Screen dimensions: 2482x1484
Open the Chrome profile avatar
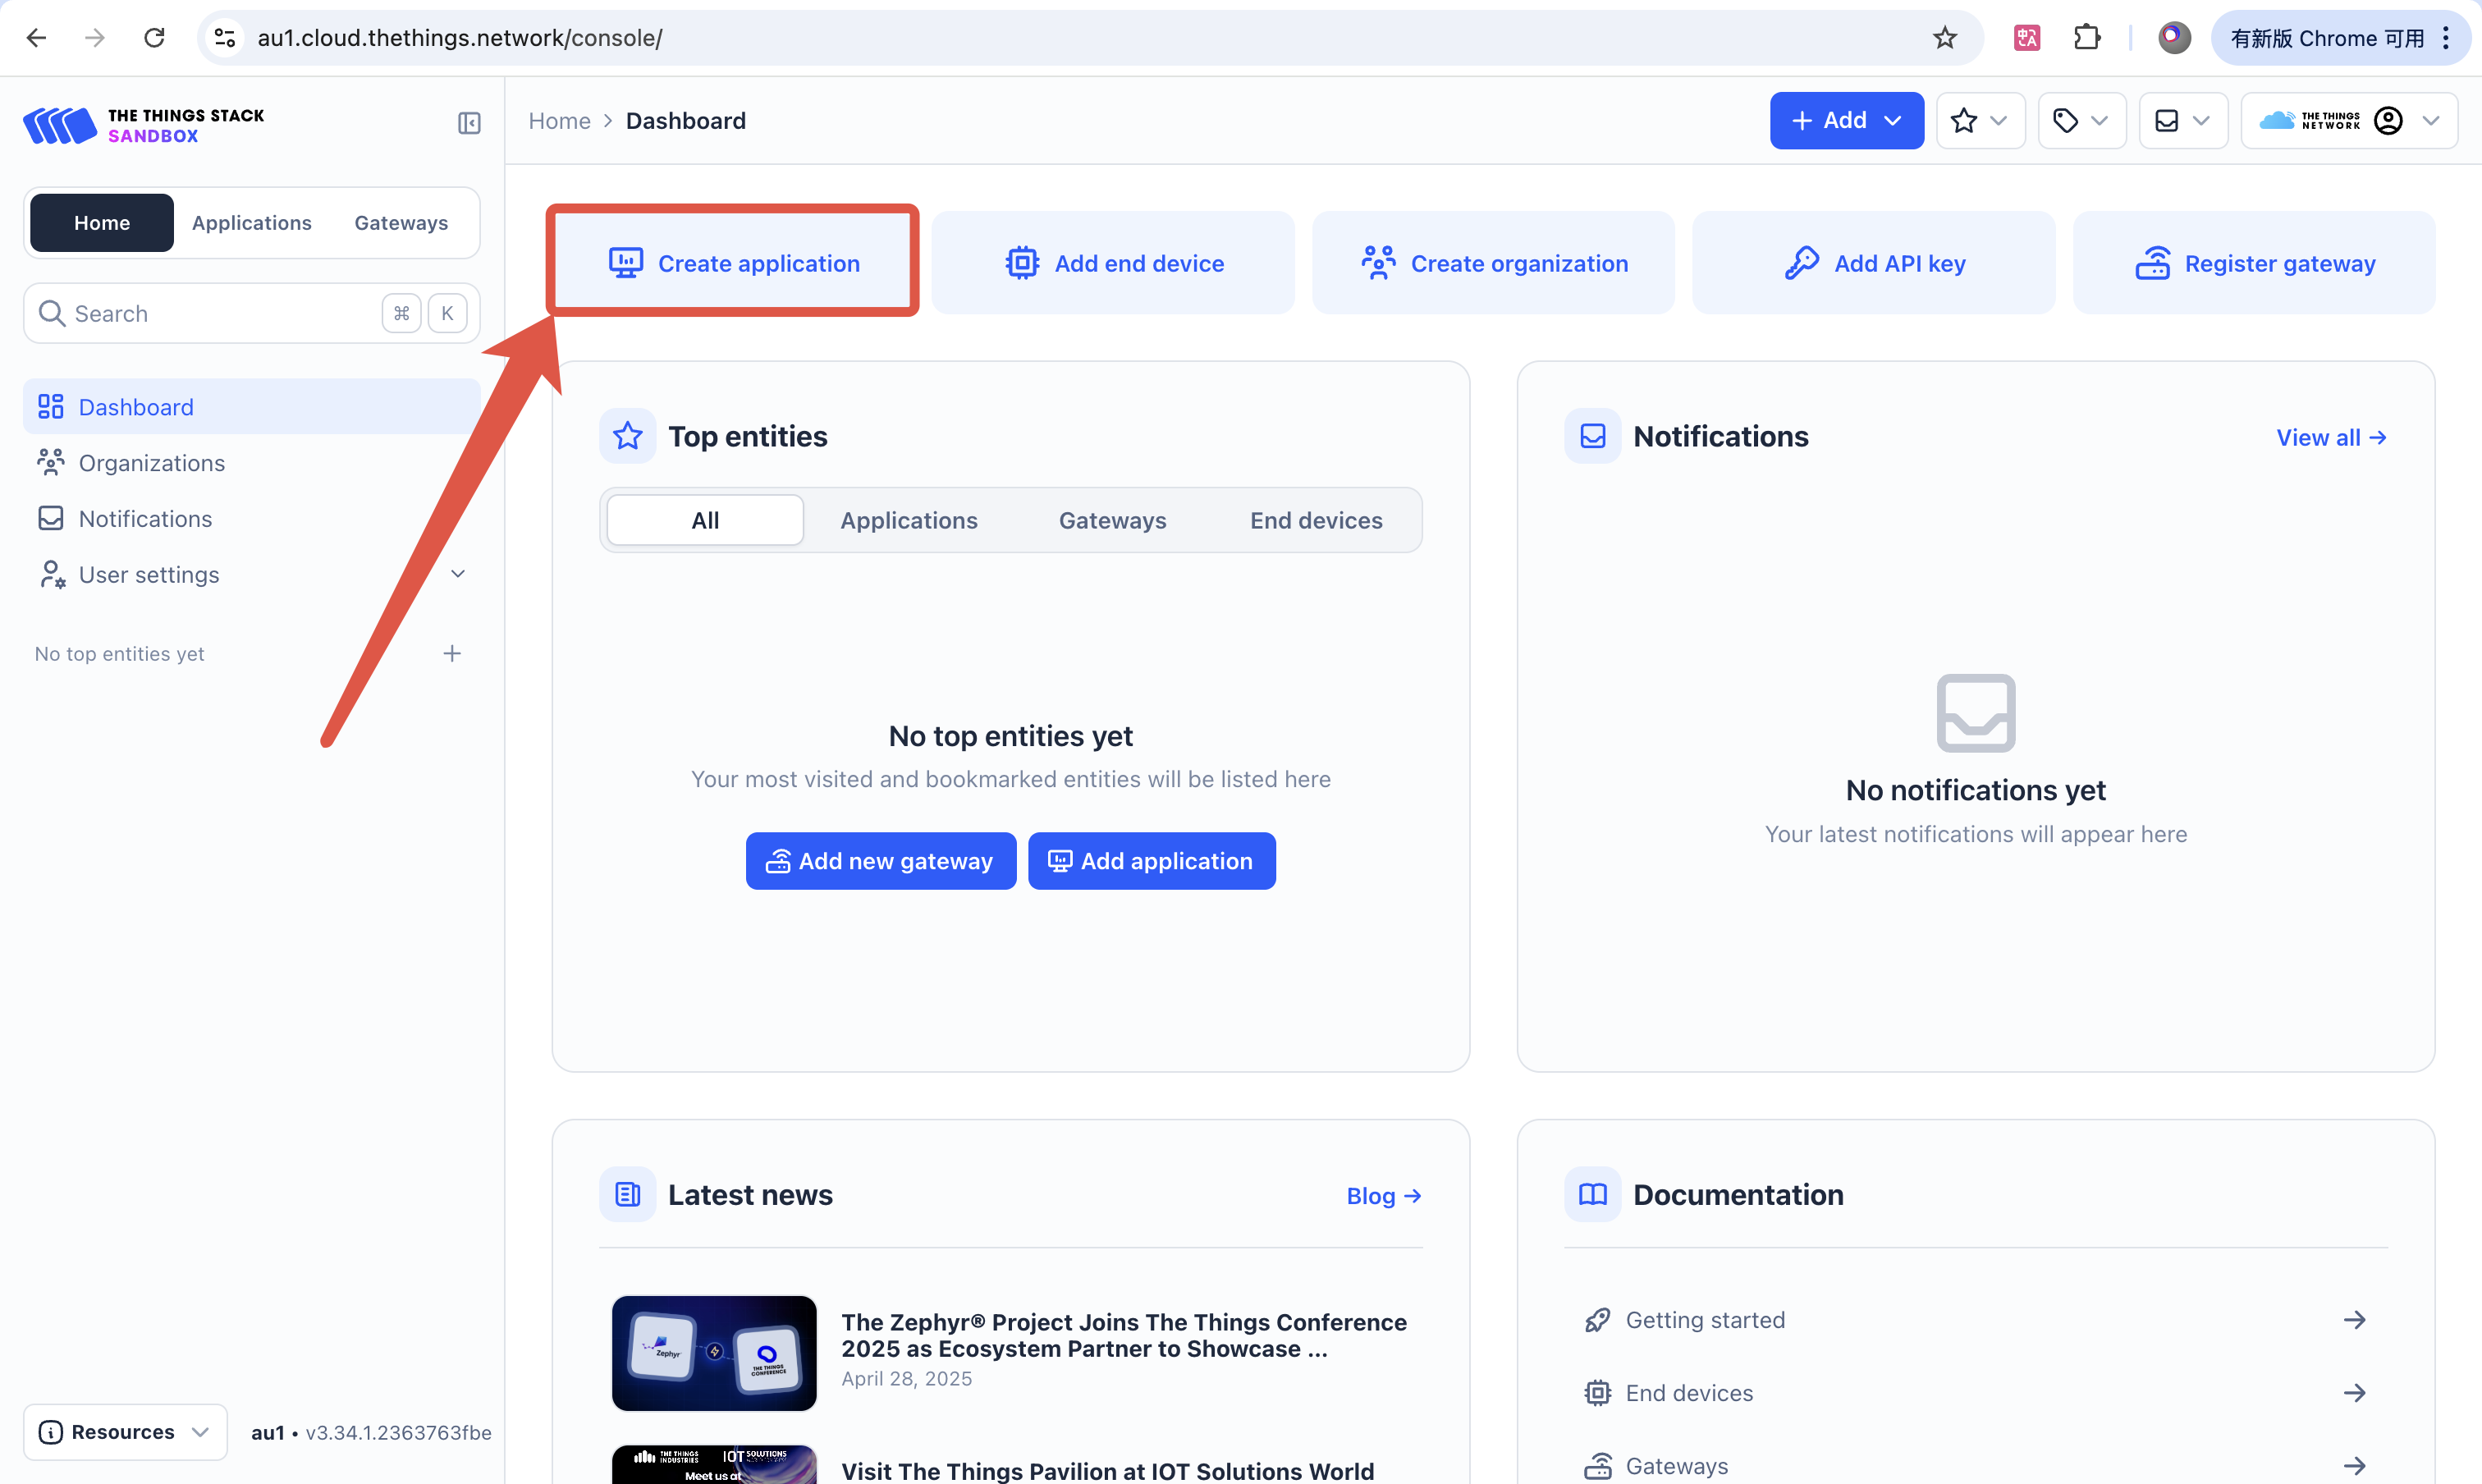[x=2174, y=38]
